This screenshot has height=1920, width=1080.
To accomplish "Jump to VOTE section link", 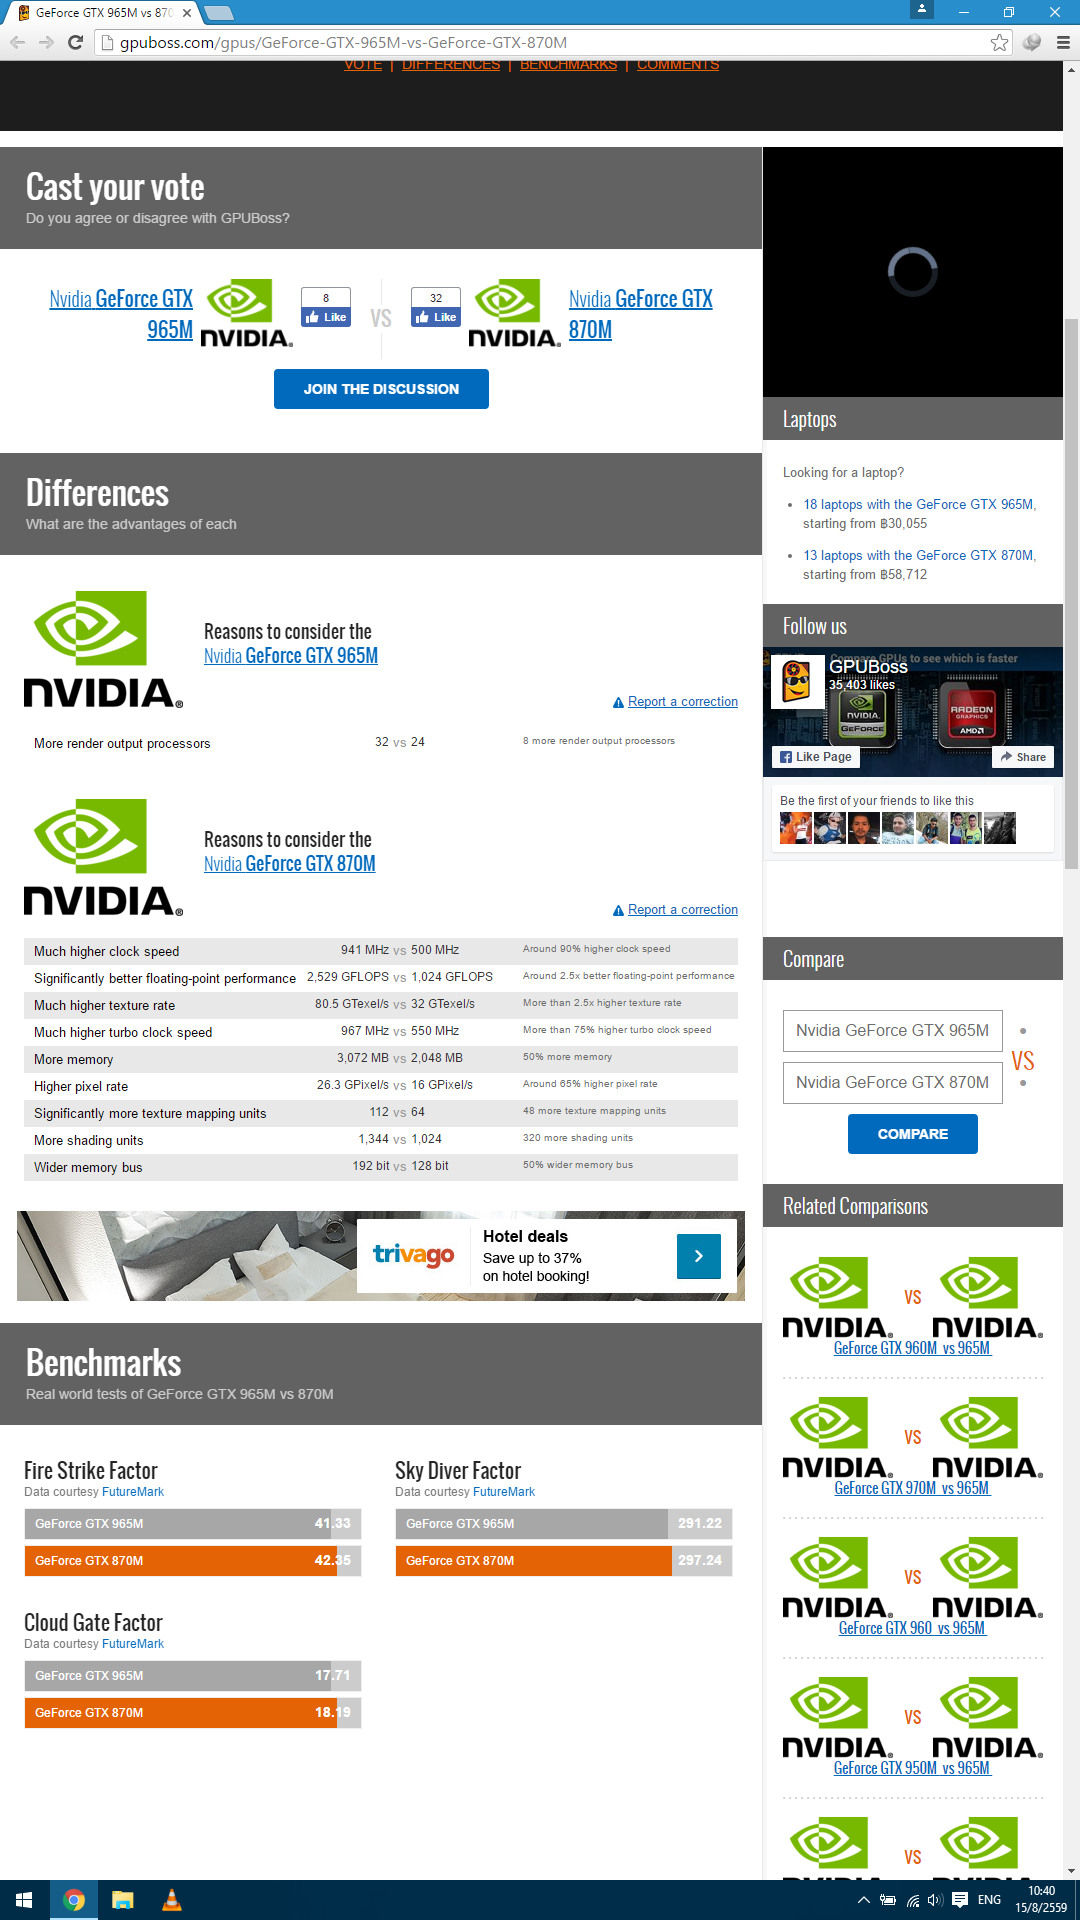I will pyautogui.click(x=363, y=65).
